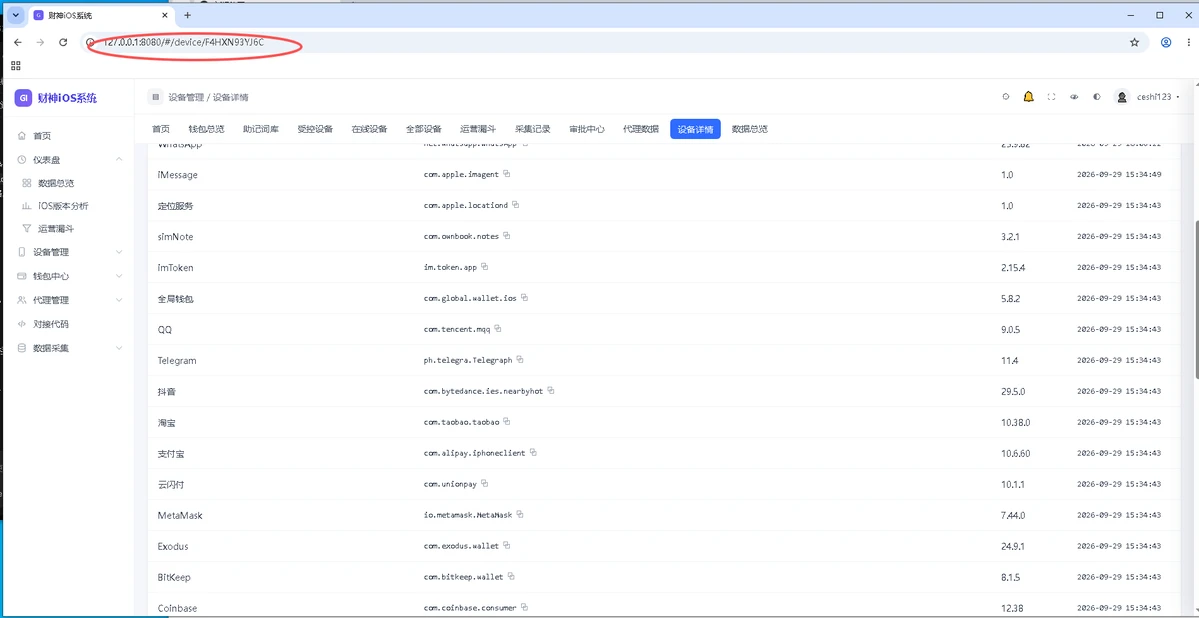This screenshot has height=618, width=1199.
Task: Reload the page in the browser
Action: 63,43
